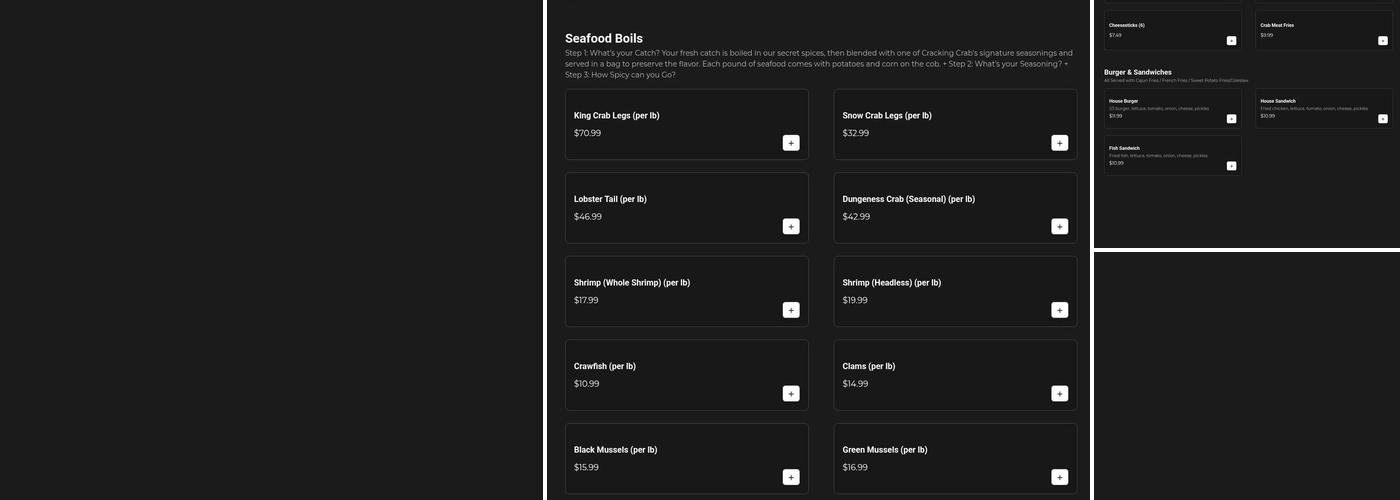The height and width of the screenshot is (500, 1400).
Task: Click the Burger & Sandwiches section heading
Action: point(1137,72)
